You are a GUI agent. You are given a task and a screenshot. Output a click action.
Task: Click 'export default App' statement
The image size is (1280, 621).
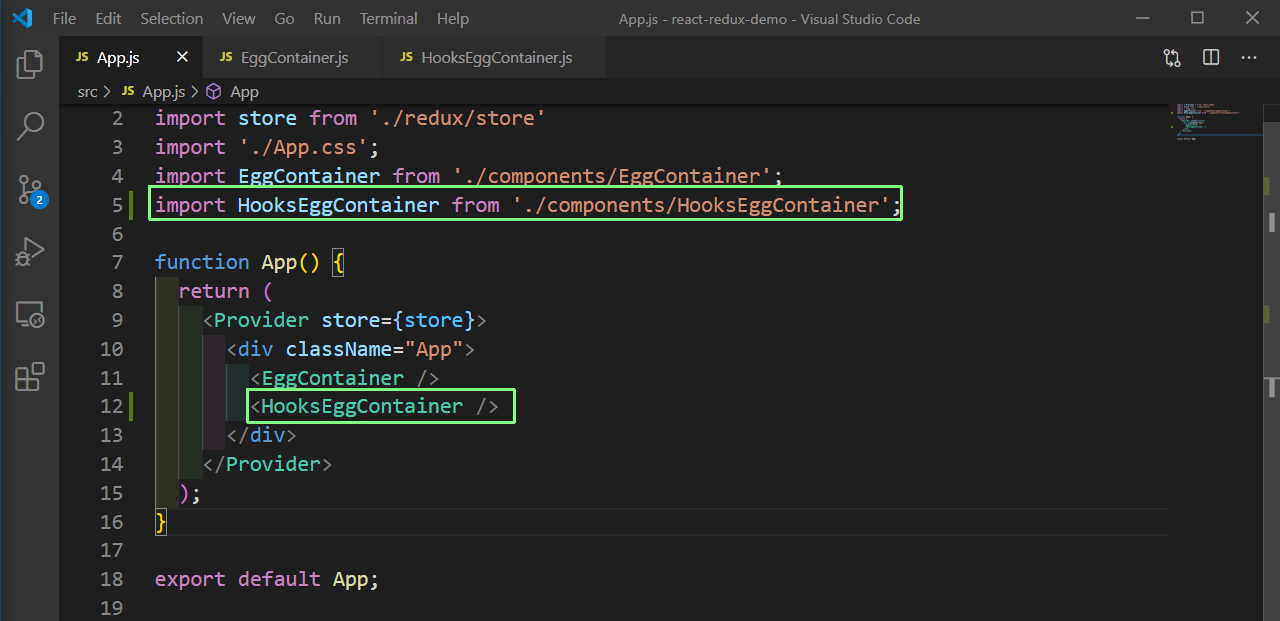[267, 579]
